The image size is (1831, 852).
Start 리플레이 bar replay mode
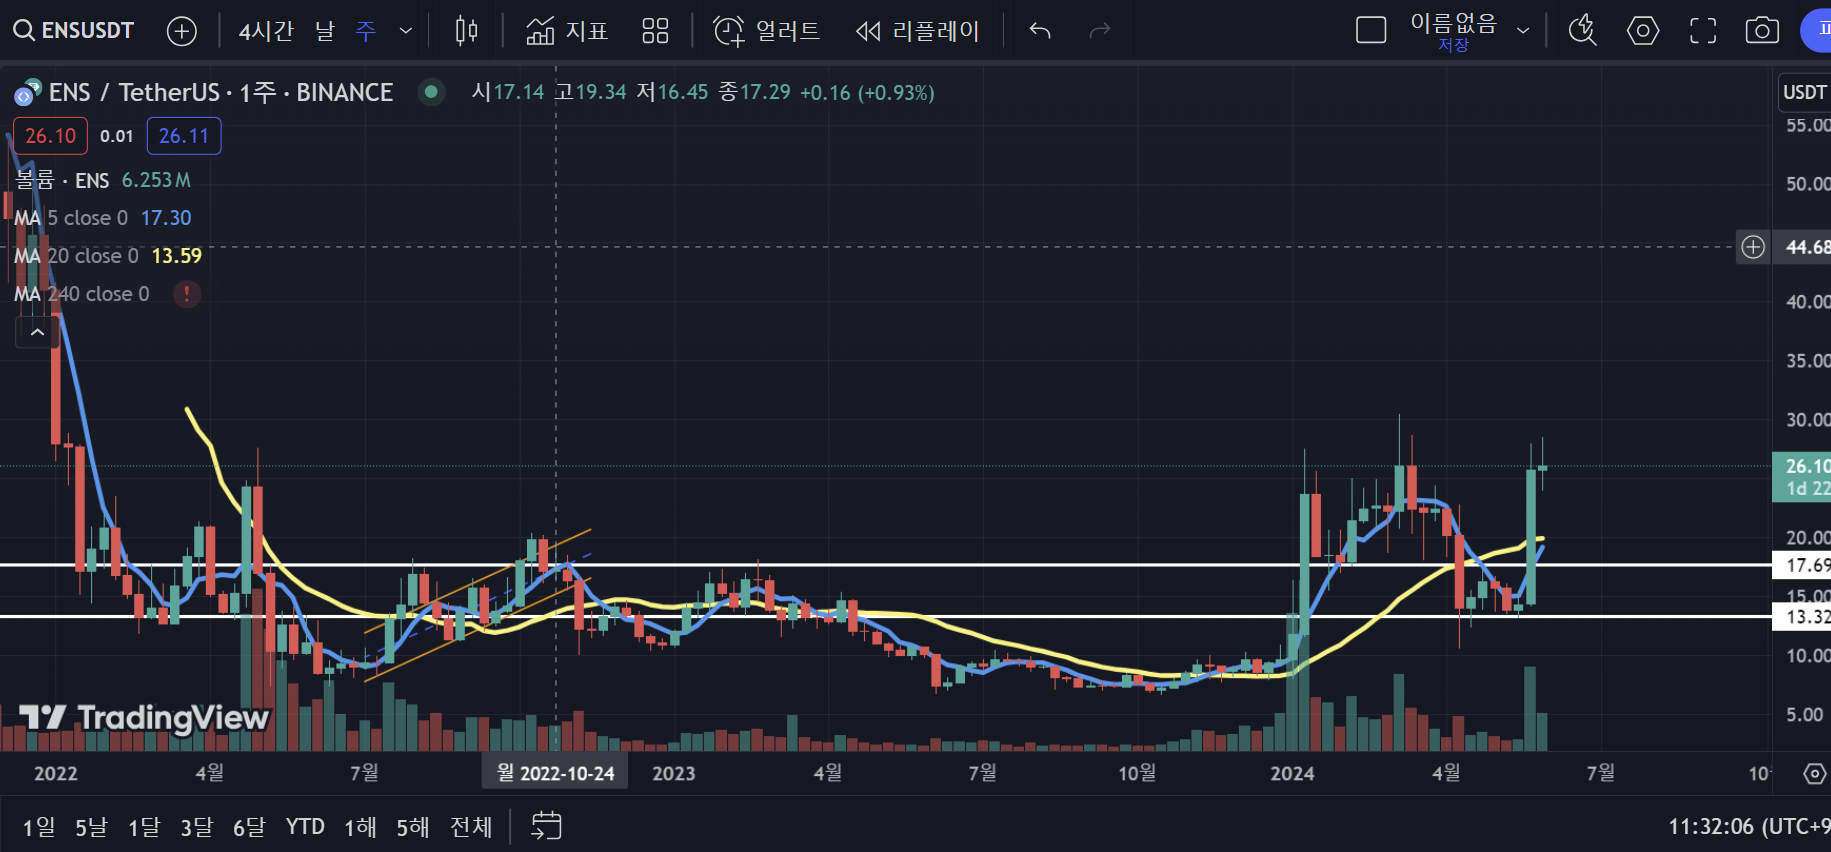pyautogui.click(x=917, y=31)
